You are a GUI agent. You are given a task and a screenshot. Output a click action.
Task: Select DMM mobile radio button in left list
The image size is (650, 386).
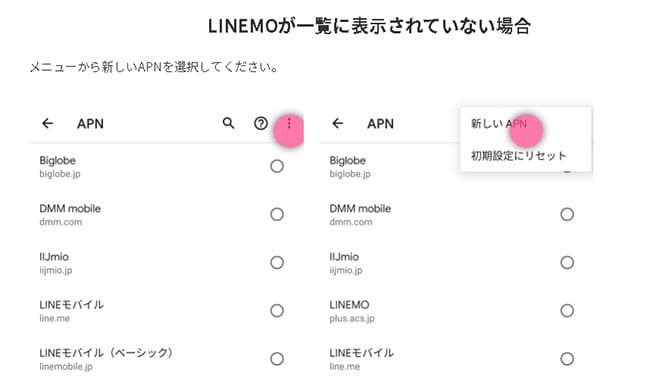(277, 214)
